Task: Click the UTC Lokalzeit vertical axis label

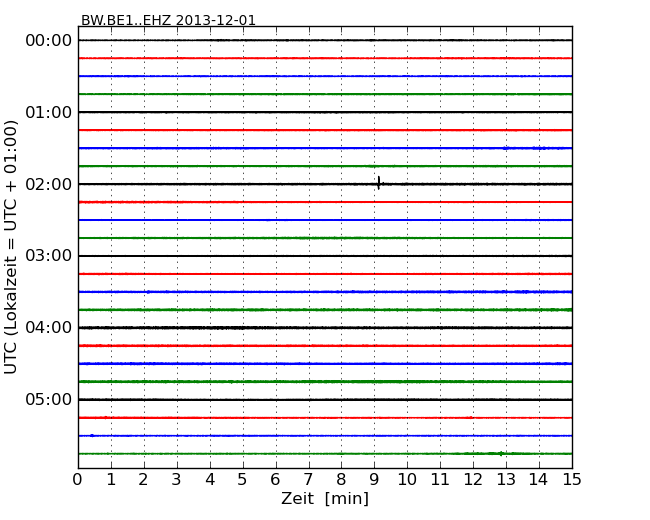Action: (11, 247)
